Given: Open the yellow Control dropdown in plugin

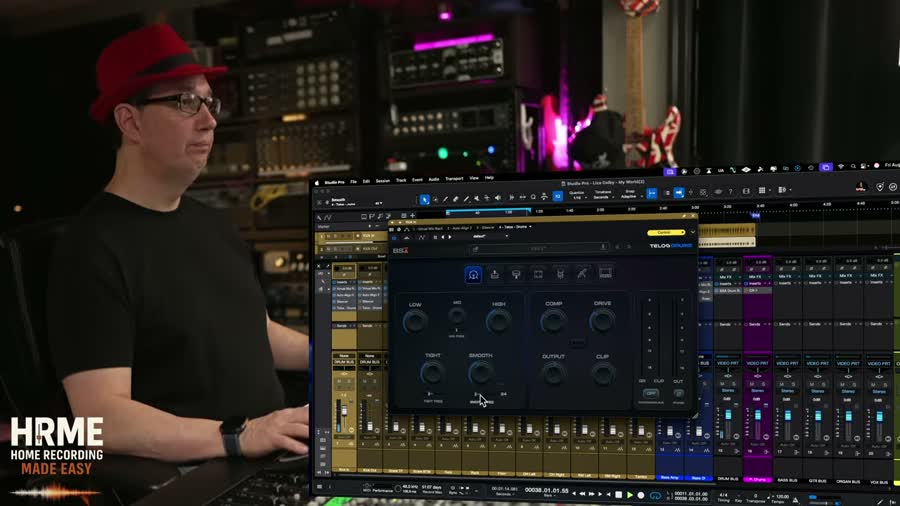Looking at the screenshot, I should click(666, 232).
